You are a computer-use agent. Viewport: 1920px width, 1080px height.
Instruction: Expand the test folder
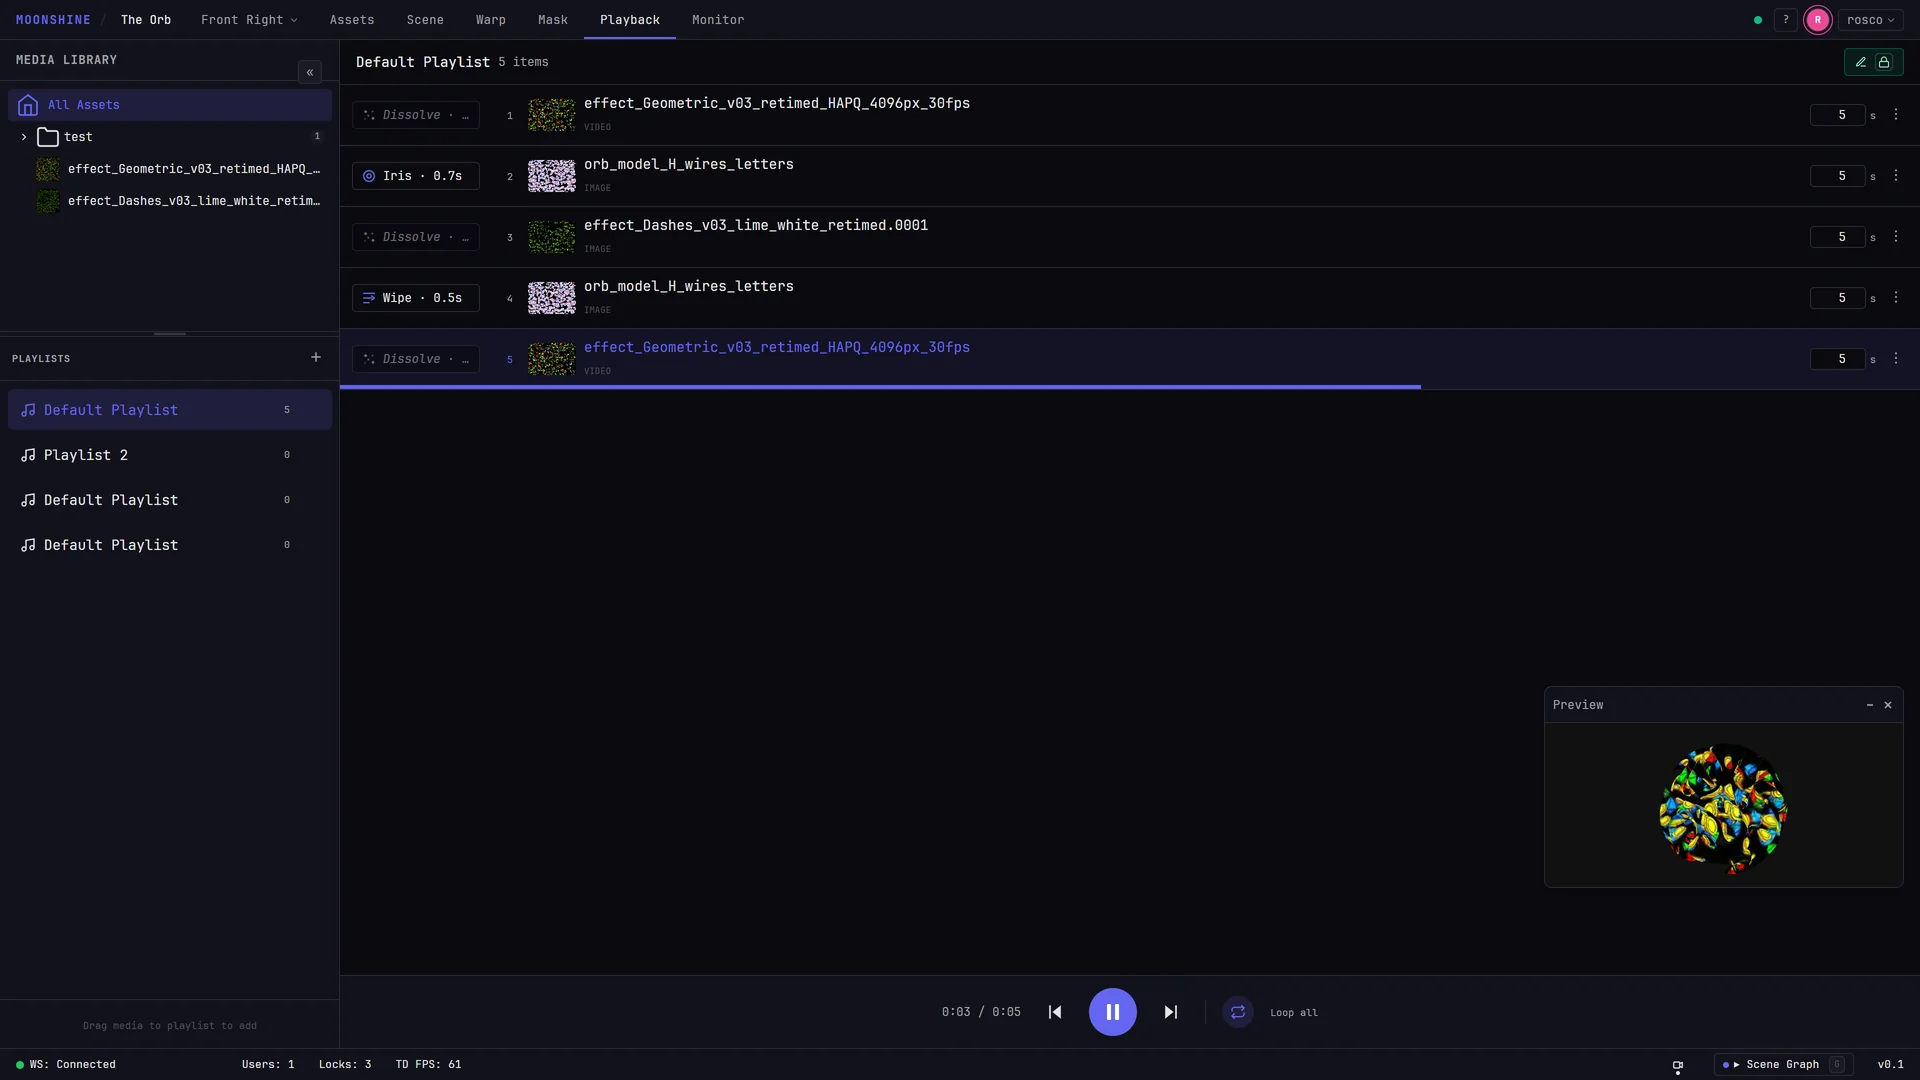24,137
